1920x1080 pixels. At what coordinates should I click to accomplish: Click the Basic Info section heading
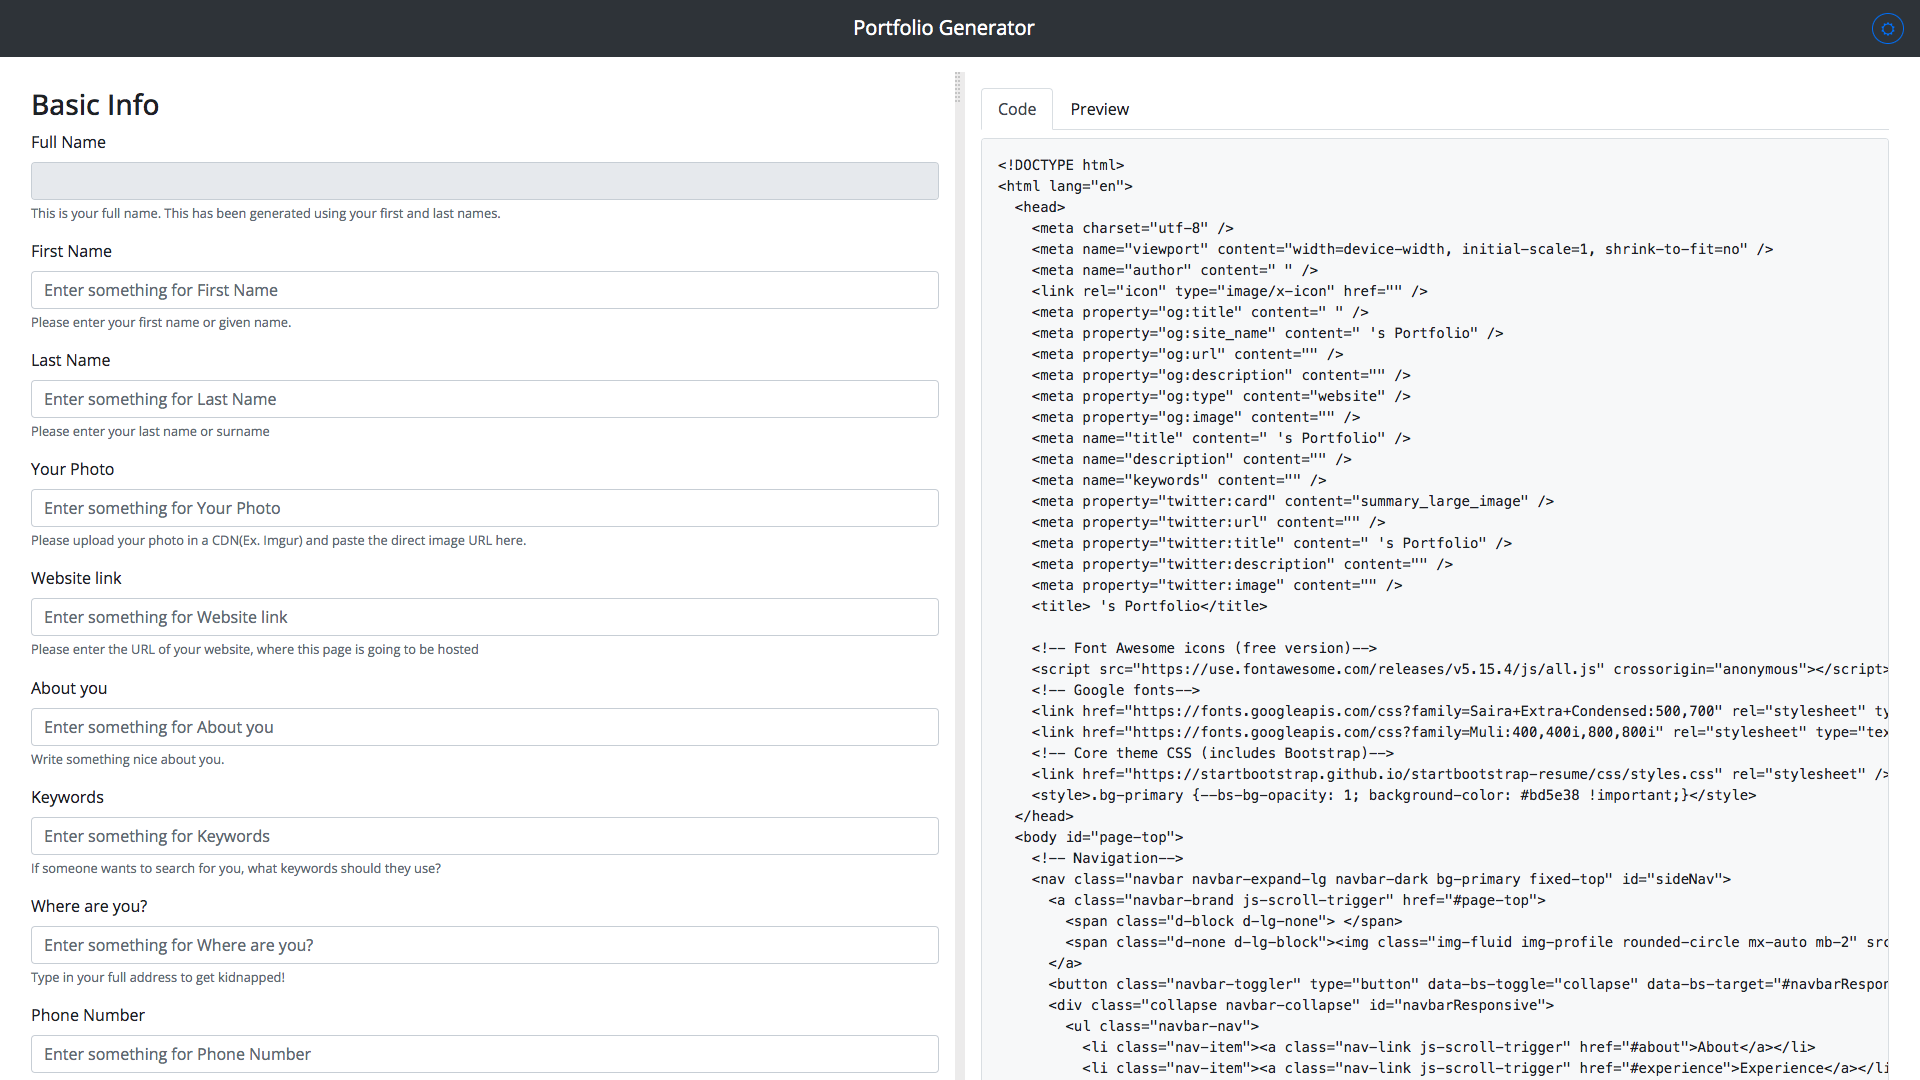(x=95, y=105)
